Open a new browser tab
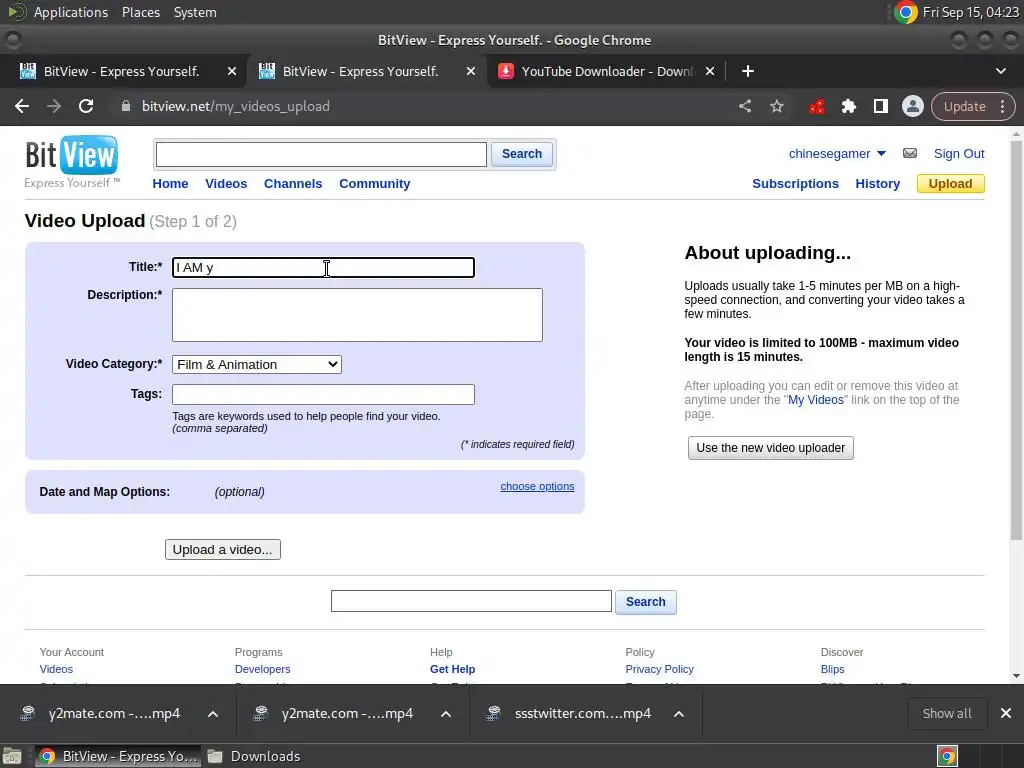This screenshot has width=1024, height=768. pyautogui.click(x=748, y=71)
